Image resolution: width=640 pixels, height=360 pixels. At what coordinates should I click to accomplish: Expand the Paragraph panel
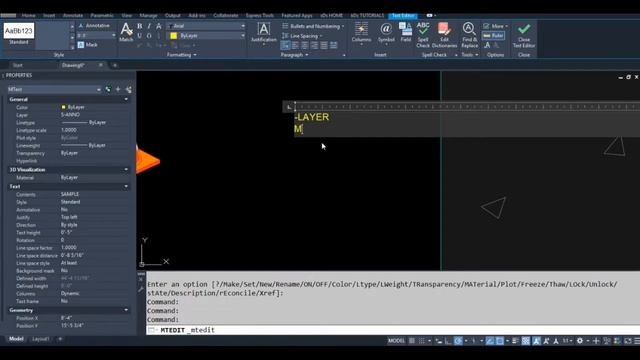294,55
